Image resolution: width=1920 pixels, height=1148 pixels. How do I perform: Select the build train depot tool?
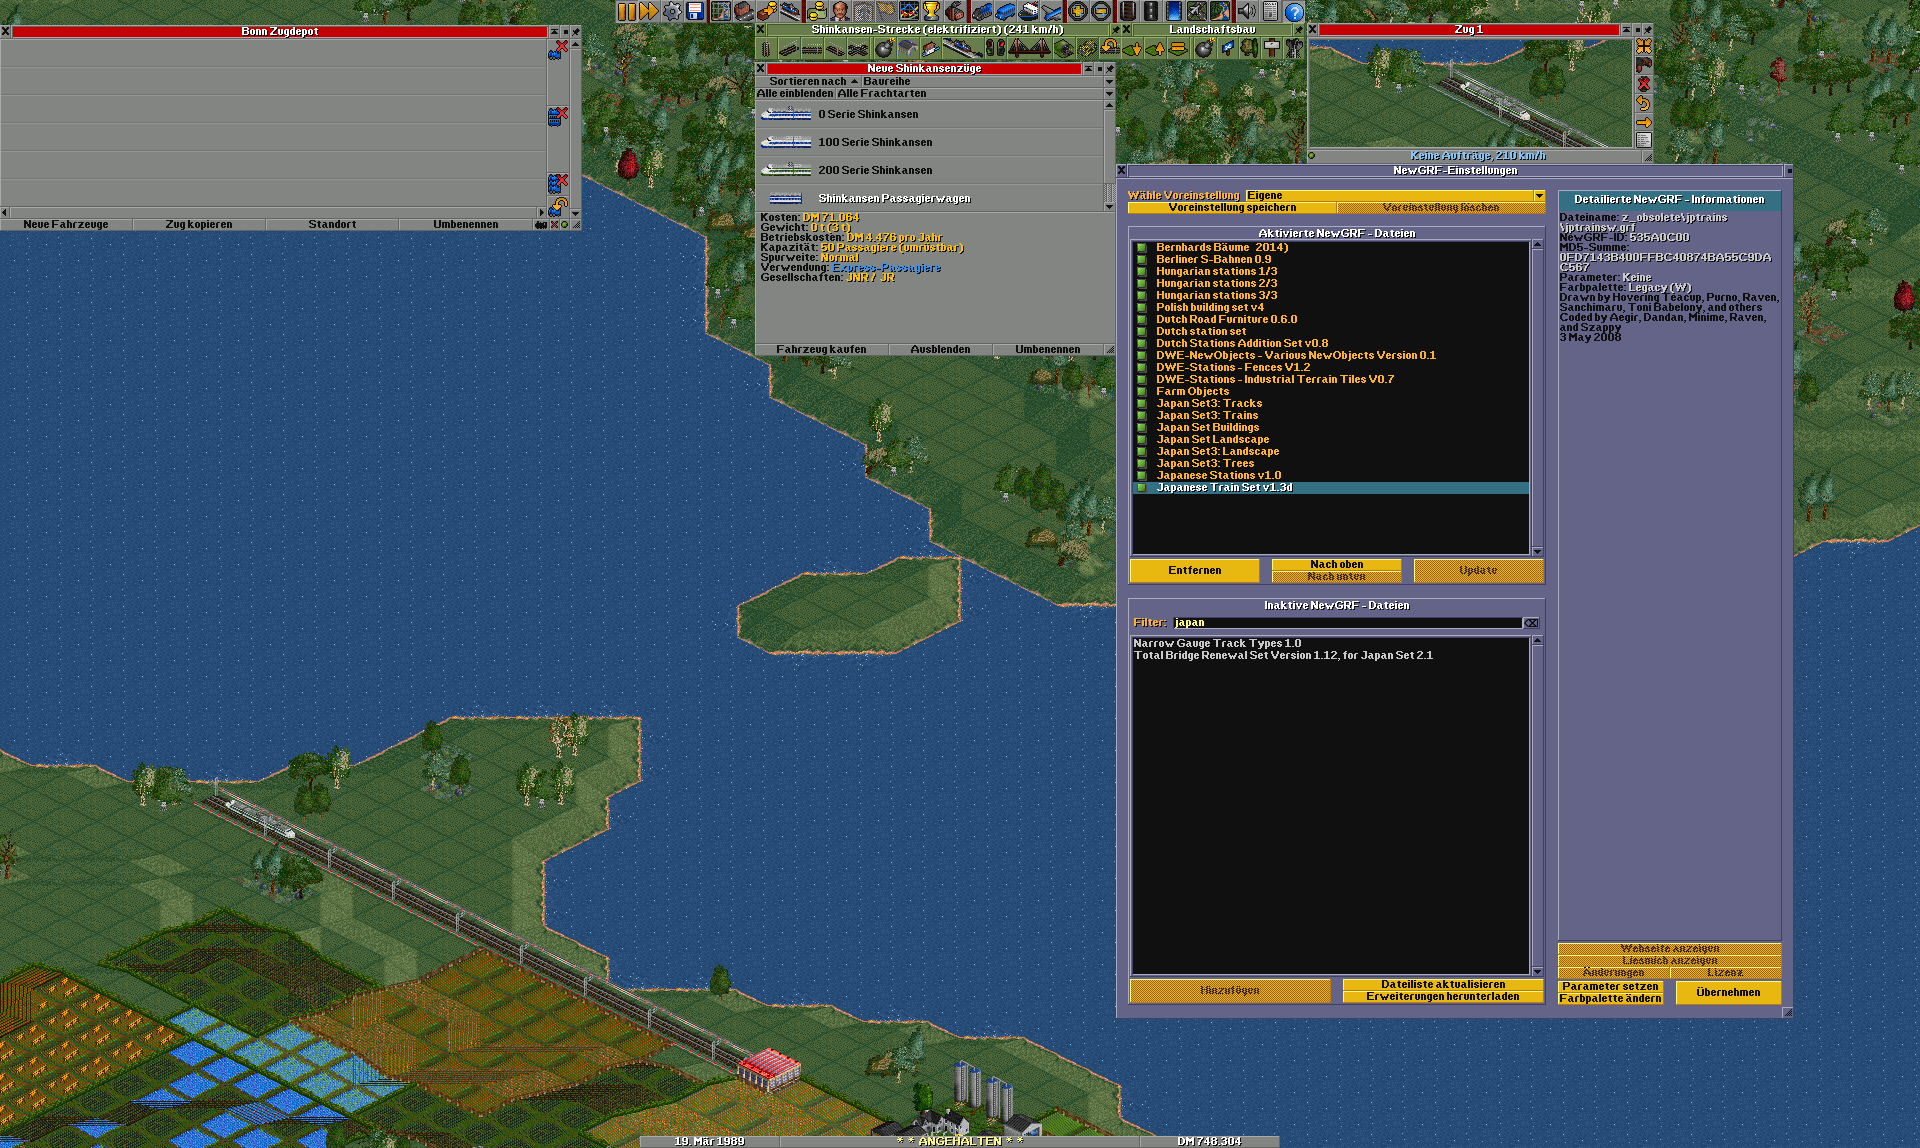[907, 48]
